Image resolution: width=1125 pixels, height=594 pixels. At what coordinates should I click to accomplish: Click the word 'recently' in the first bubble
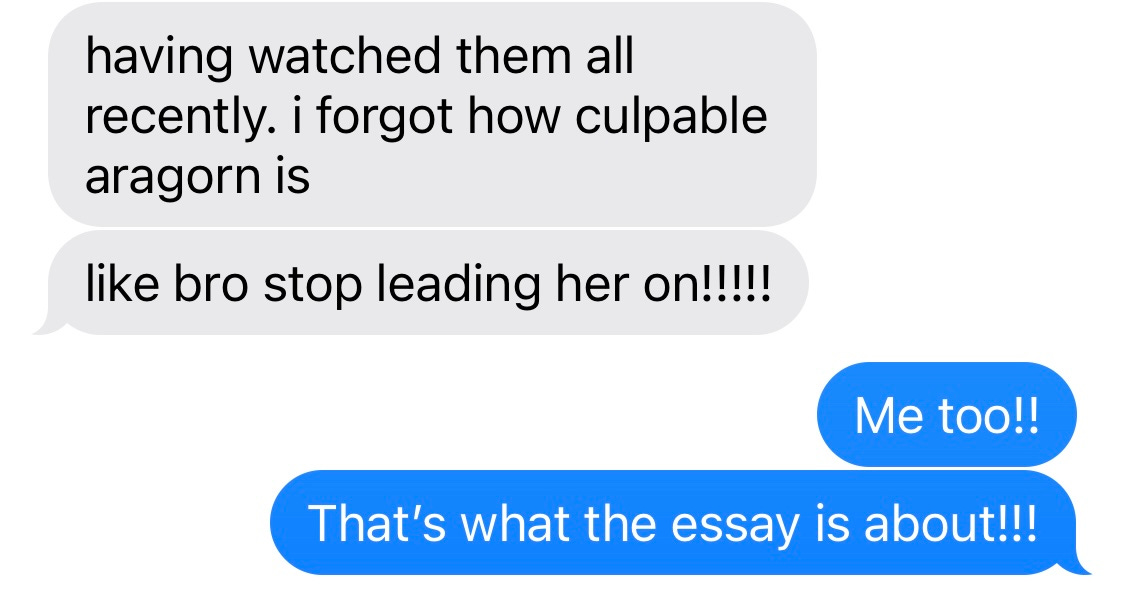[x=180, y=118]
